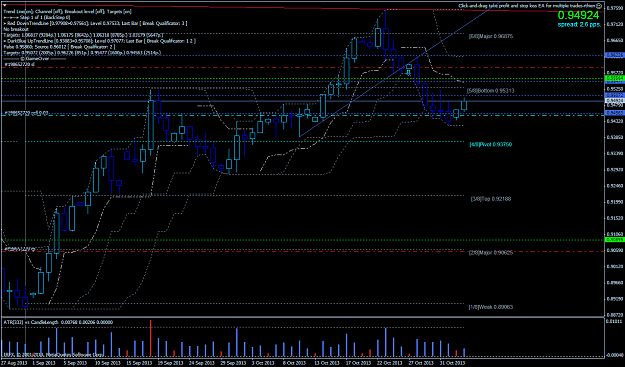Click the Click-and-drag take profit EA name label

pyautogui.click(x=527, y=6)
